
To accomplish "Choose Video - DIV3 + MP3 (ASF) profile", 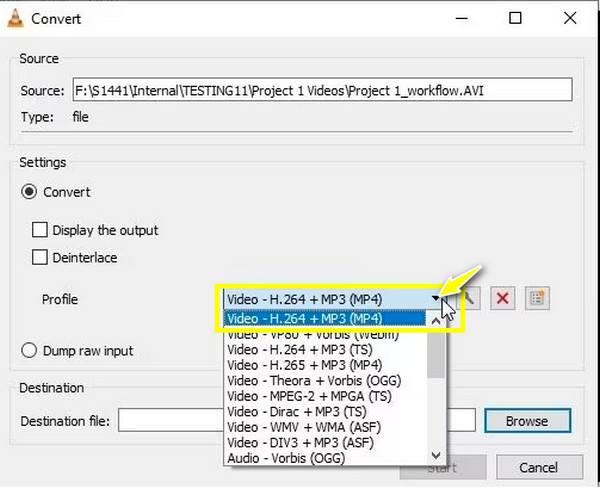I will pos(324,443).
